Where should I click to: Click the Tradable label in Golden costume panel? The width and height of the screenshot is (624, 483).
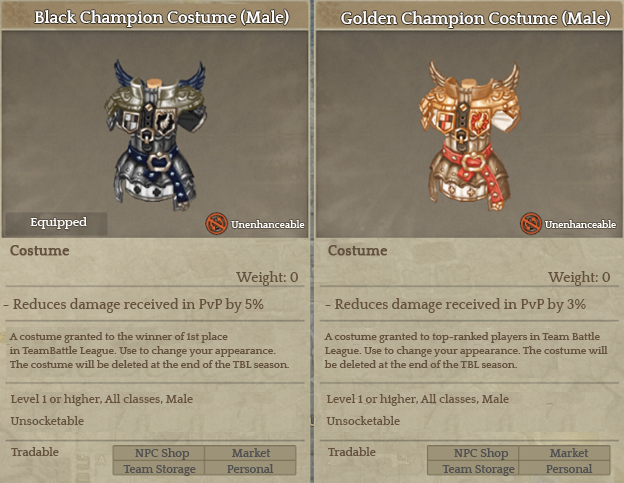coord(352,452)
